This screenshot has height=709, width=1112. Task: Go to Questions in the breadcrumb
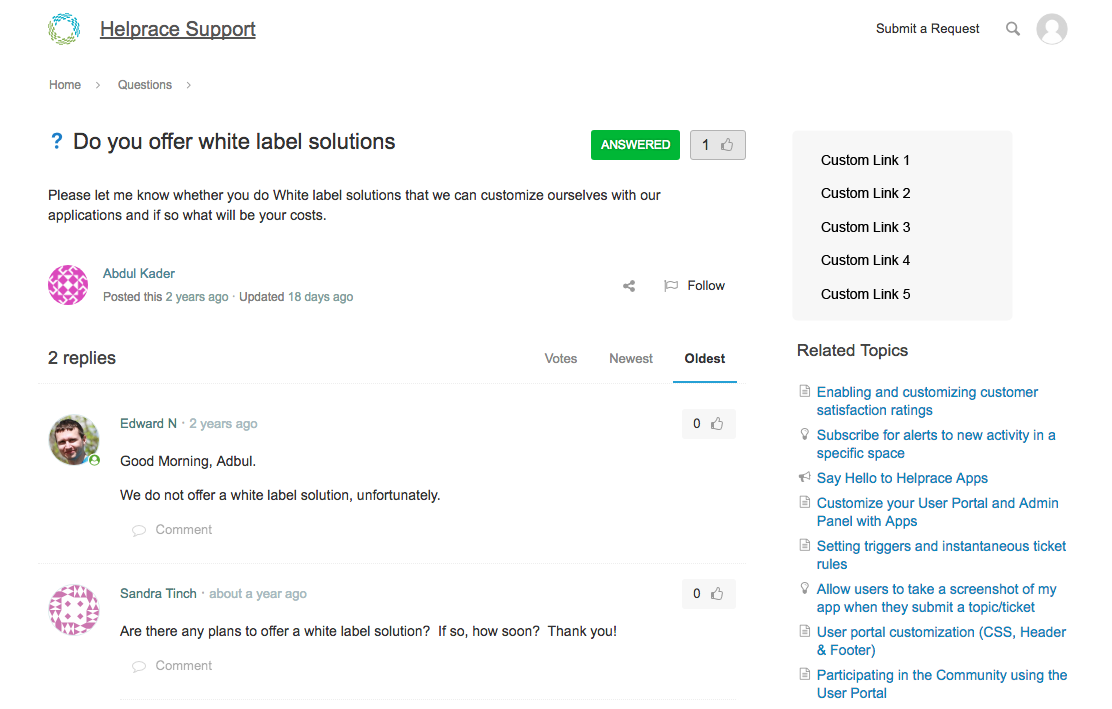tap(145, 85)
